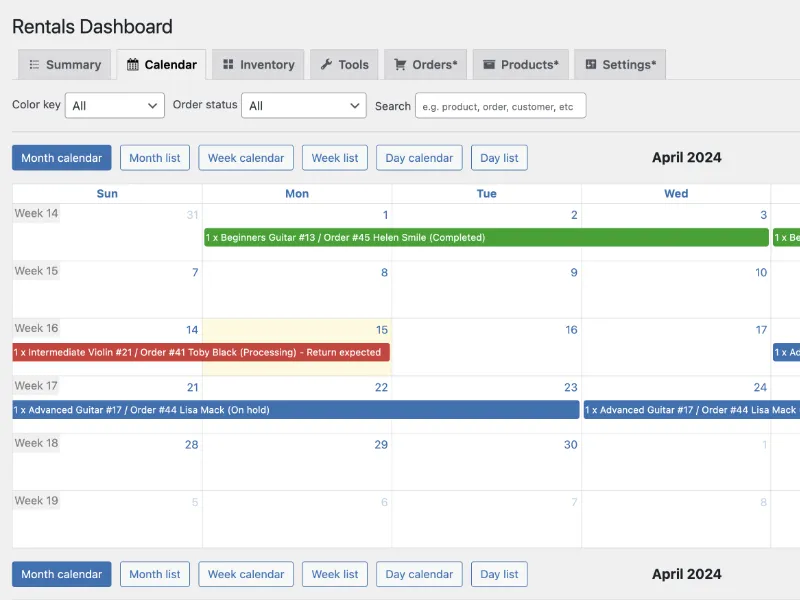
Task: Click the wrench icon on Tools tab
Action: click(x=327, y=64)
